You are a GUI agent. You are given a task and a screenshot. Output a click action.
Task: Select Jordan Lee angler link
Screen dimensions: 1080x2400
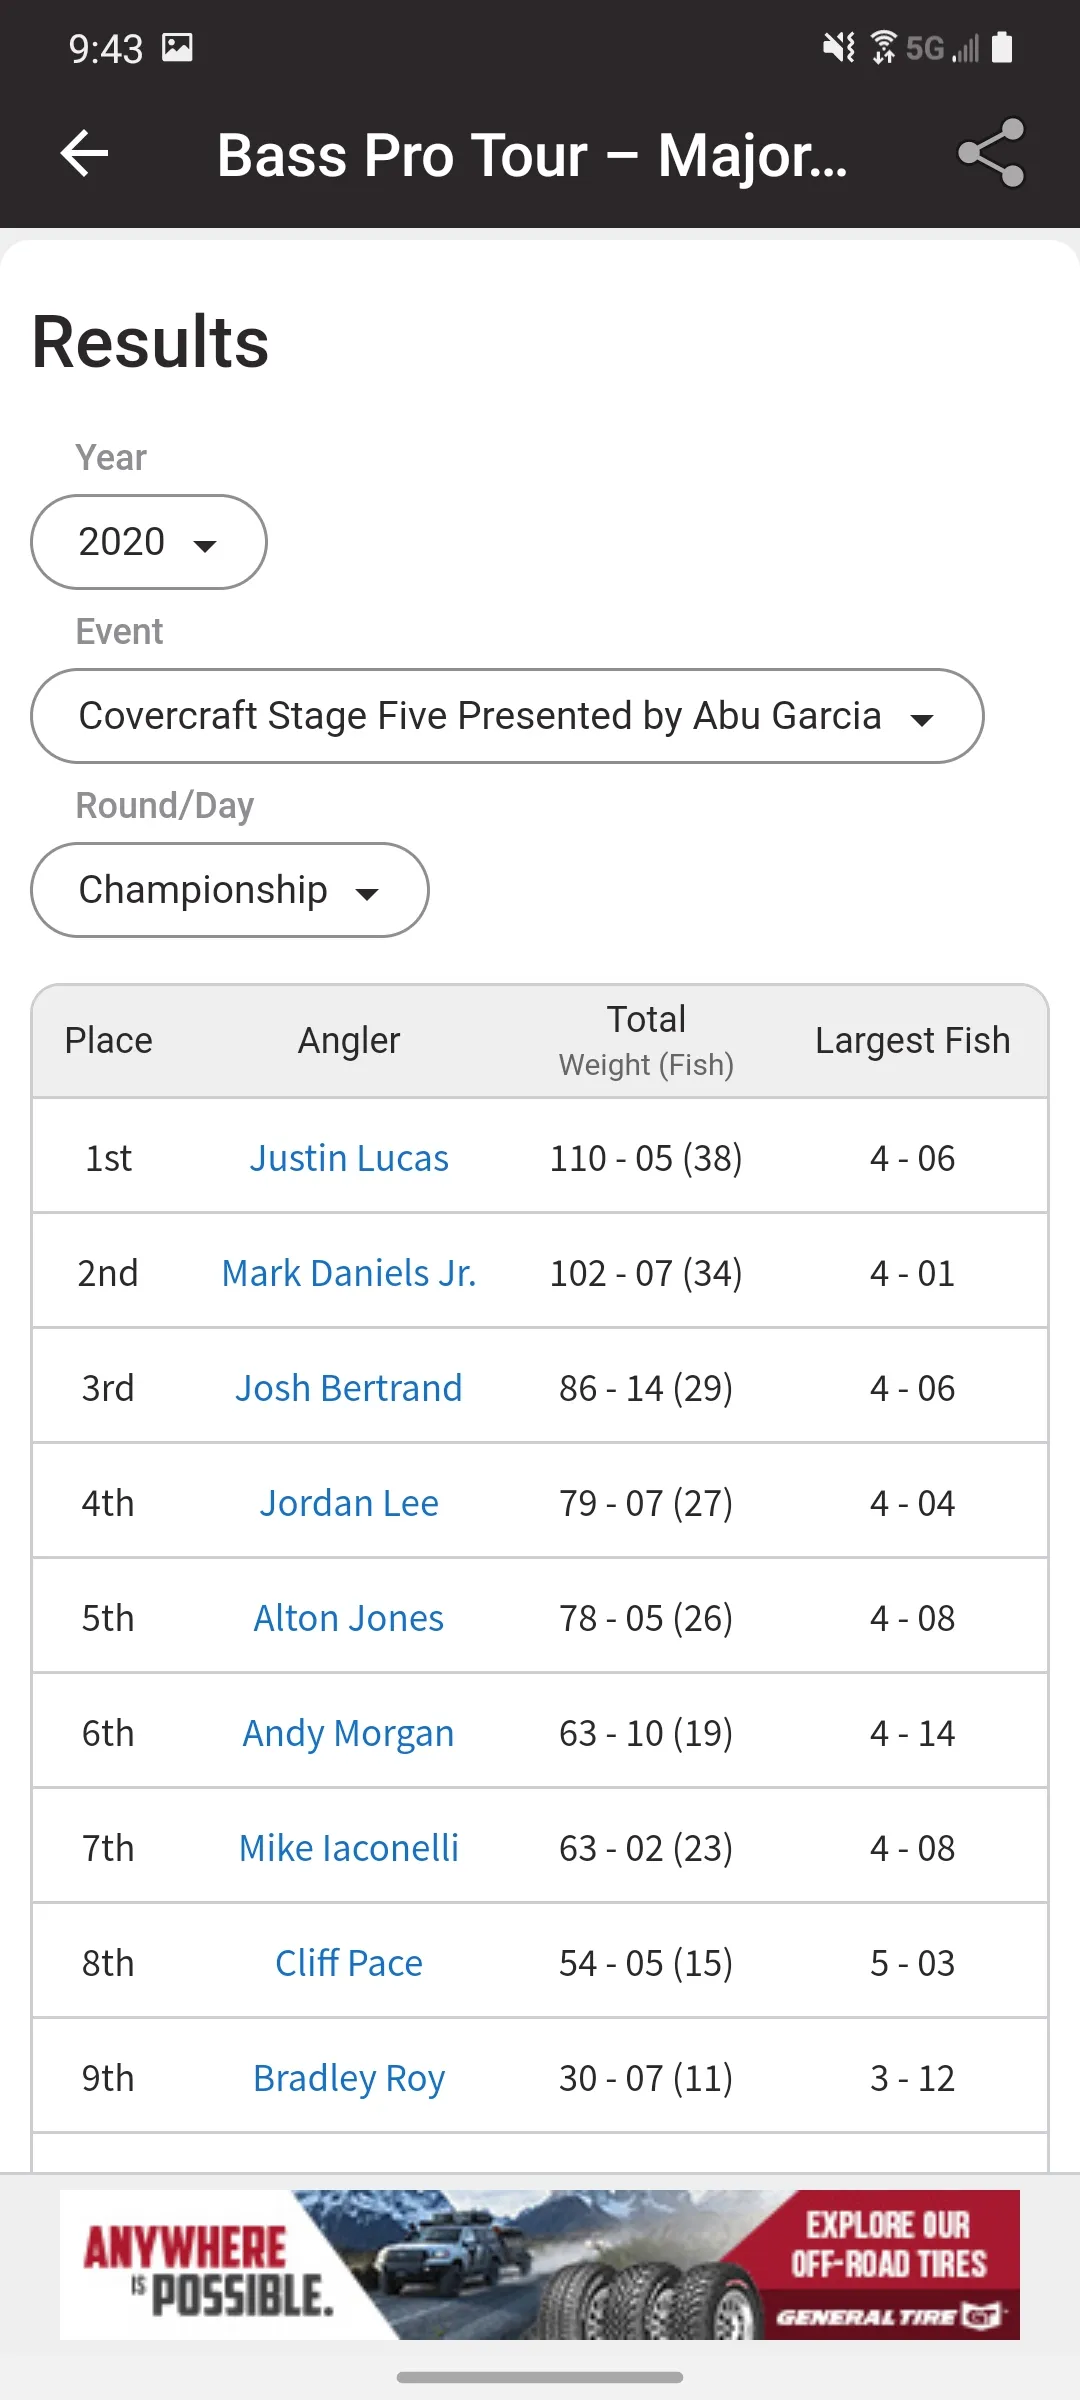[349, 1503]
